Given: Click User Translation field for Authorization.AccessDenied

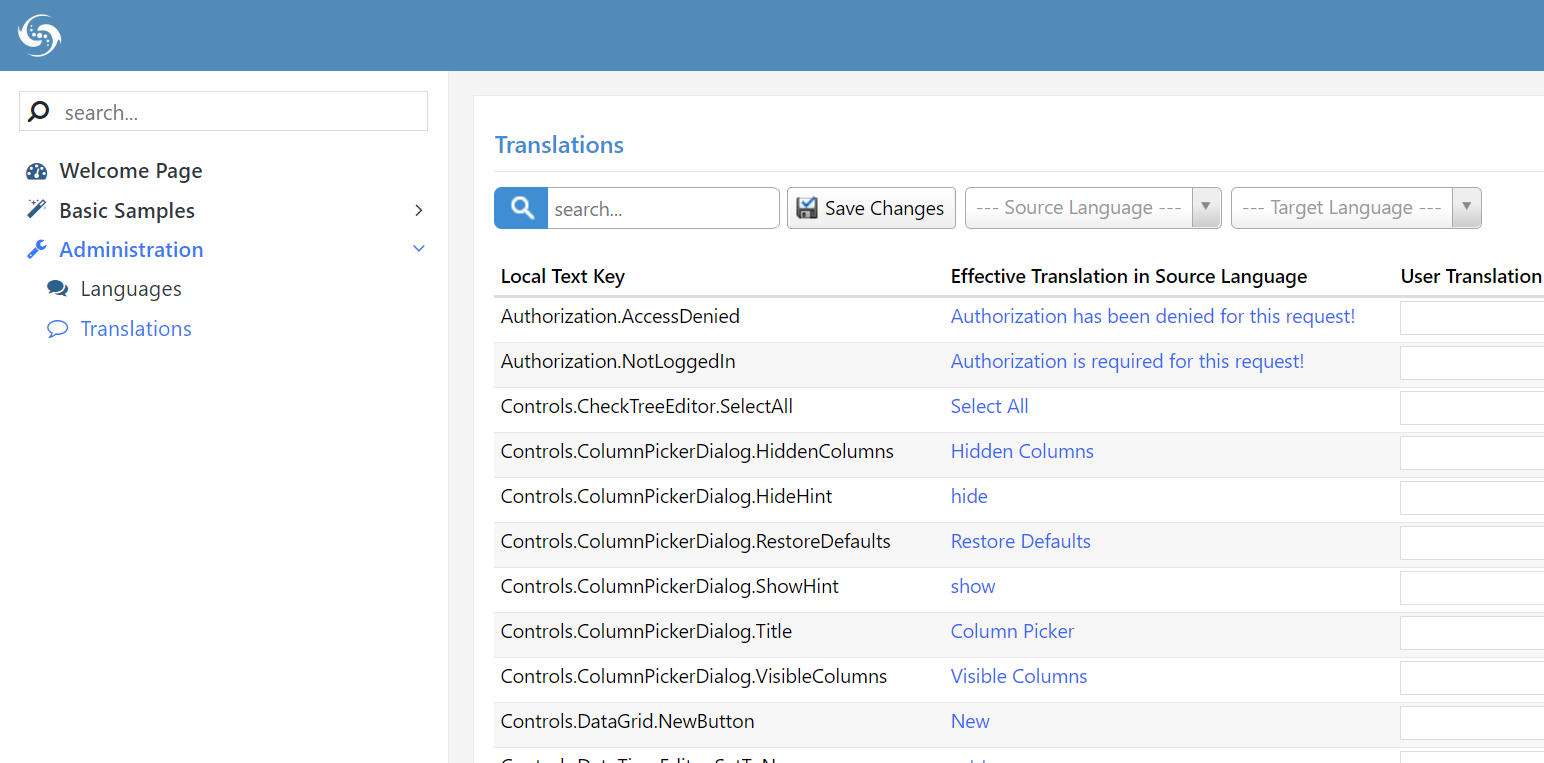Looking at the screenshot, I should pyautogui.click(x=1472, y=318).
